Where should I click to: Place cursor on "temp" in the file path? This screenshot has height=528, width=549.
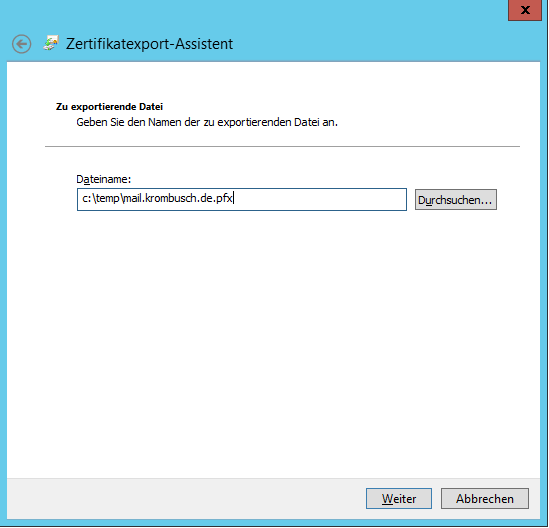pyautogui.click(x=107, y=199)
